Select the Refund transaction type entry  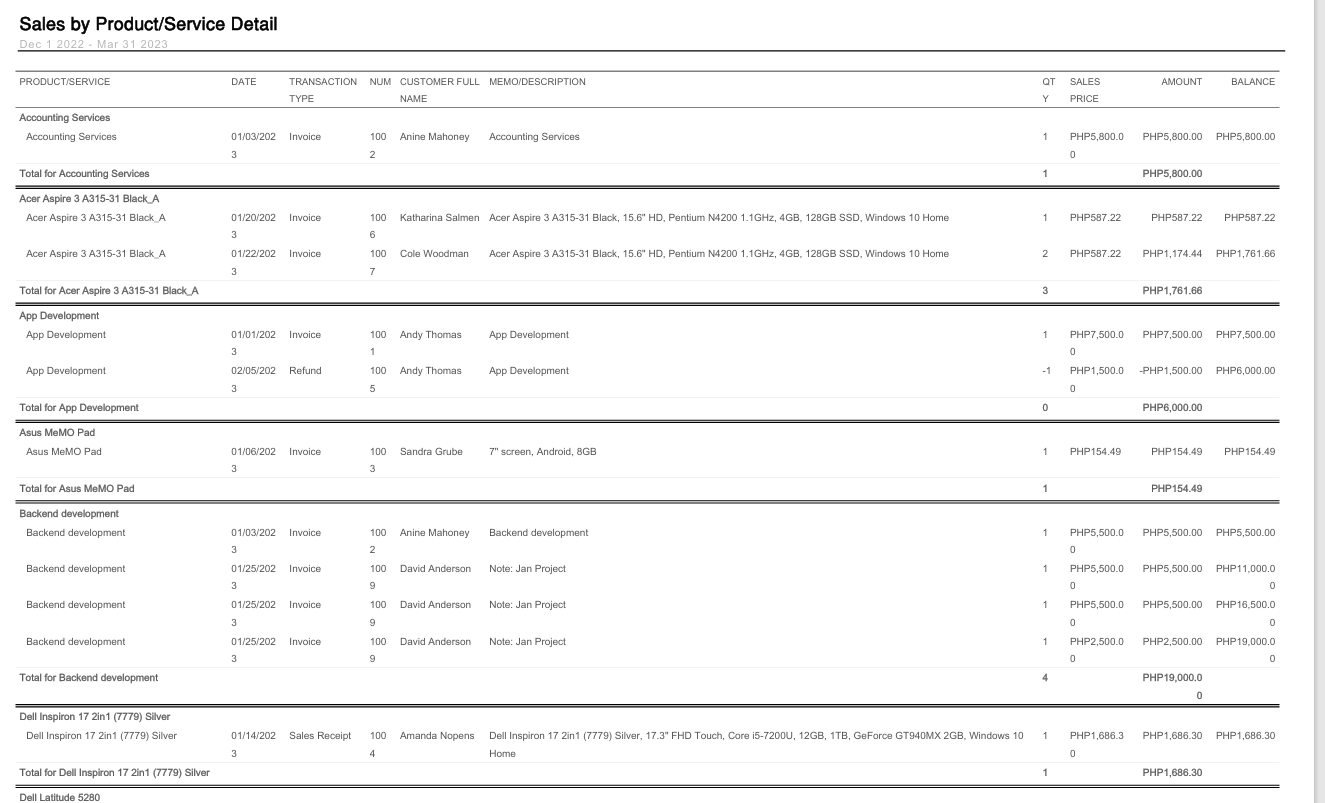[x=305, y=371]
